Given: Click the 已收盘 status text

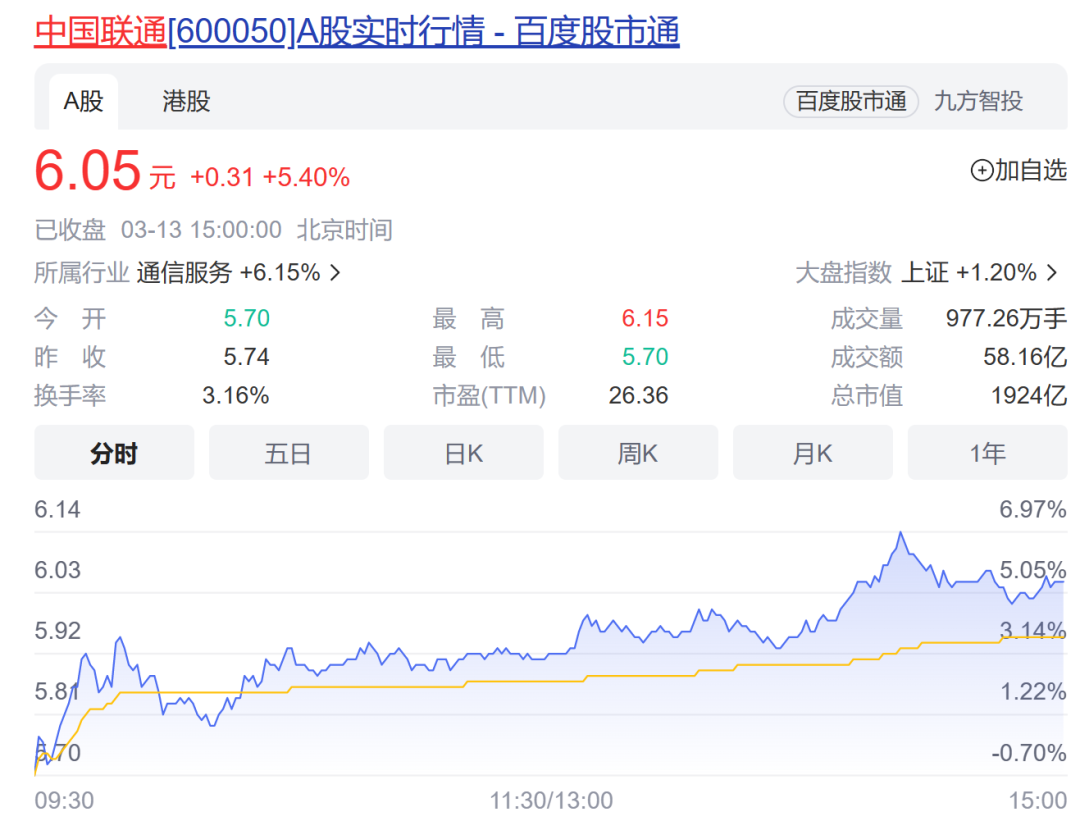Looking at the screenshot, I should (x=70, y=229).
